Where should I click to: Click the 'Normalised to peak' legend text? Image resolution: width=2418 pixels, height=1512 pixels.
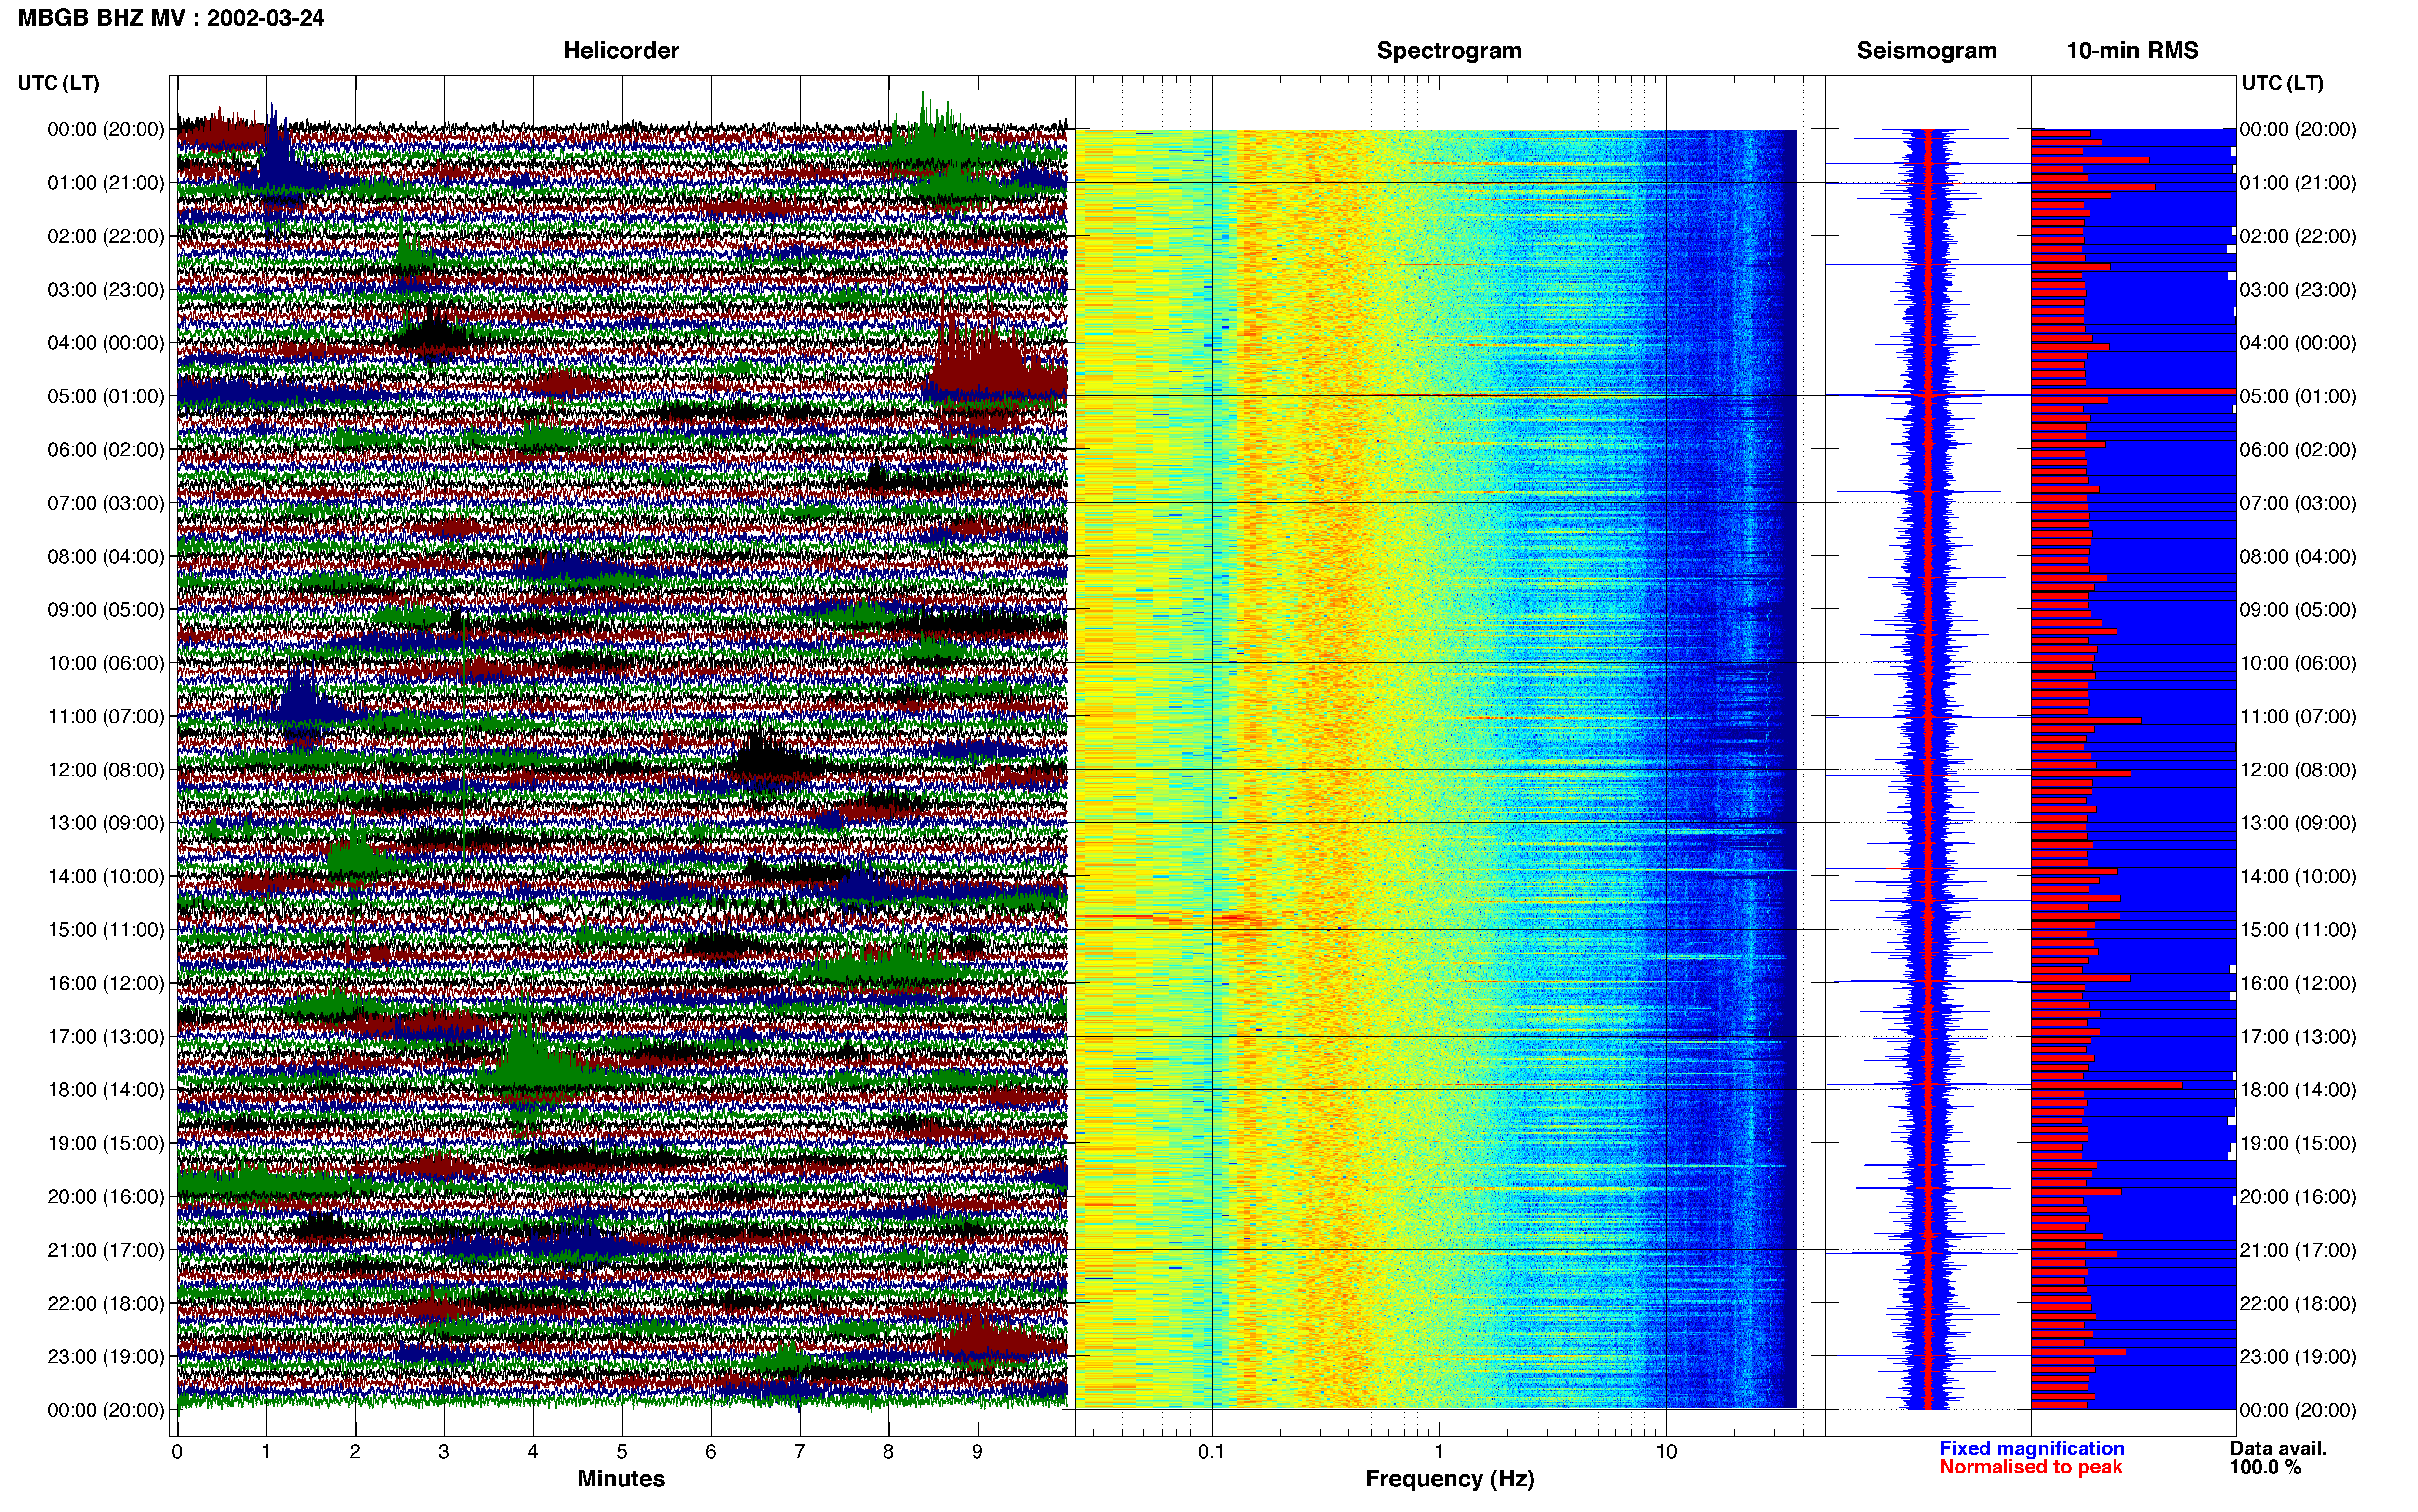click(x=2030, y=1467)
